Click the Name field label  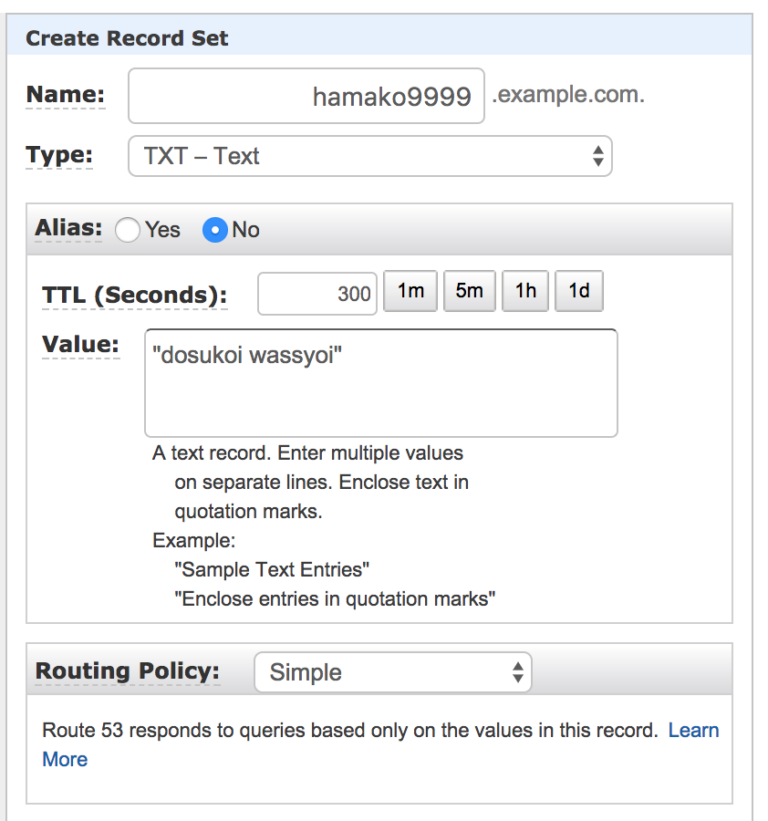[x=65, y=95]
